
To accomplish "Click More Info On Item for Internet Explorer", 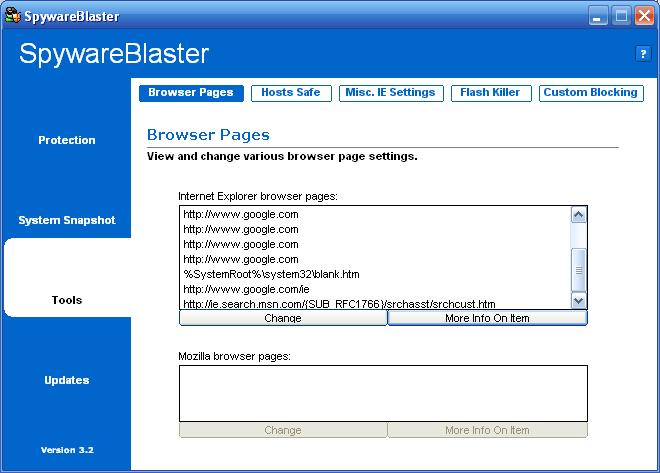I will (x=487, y=318).
